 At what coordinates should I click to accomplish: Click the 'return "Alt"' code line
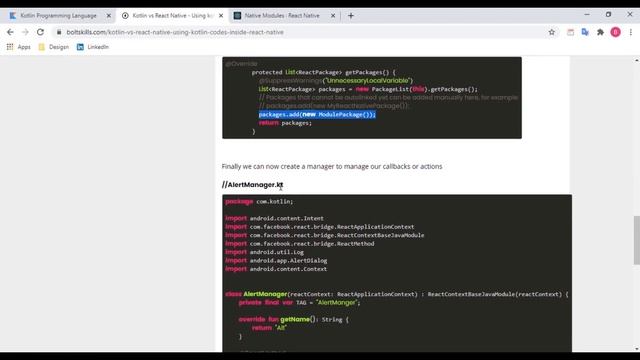pyautogui.click(x=269, y=328)
